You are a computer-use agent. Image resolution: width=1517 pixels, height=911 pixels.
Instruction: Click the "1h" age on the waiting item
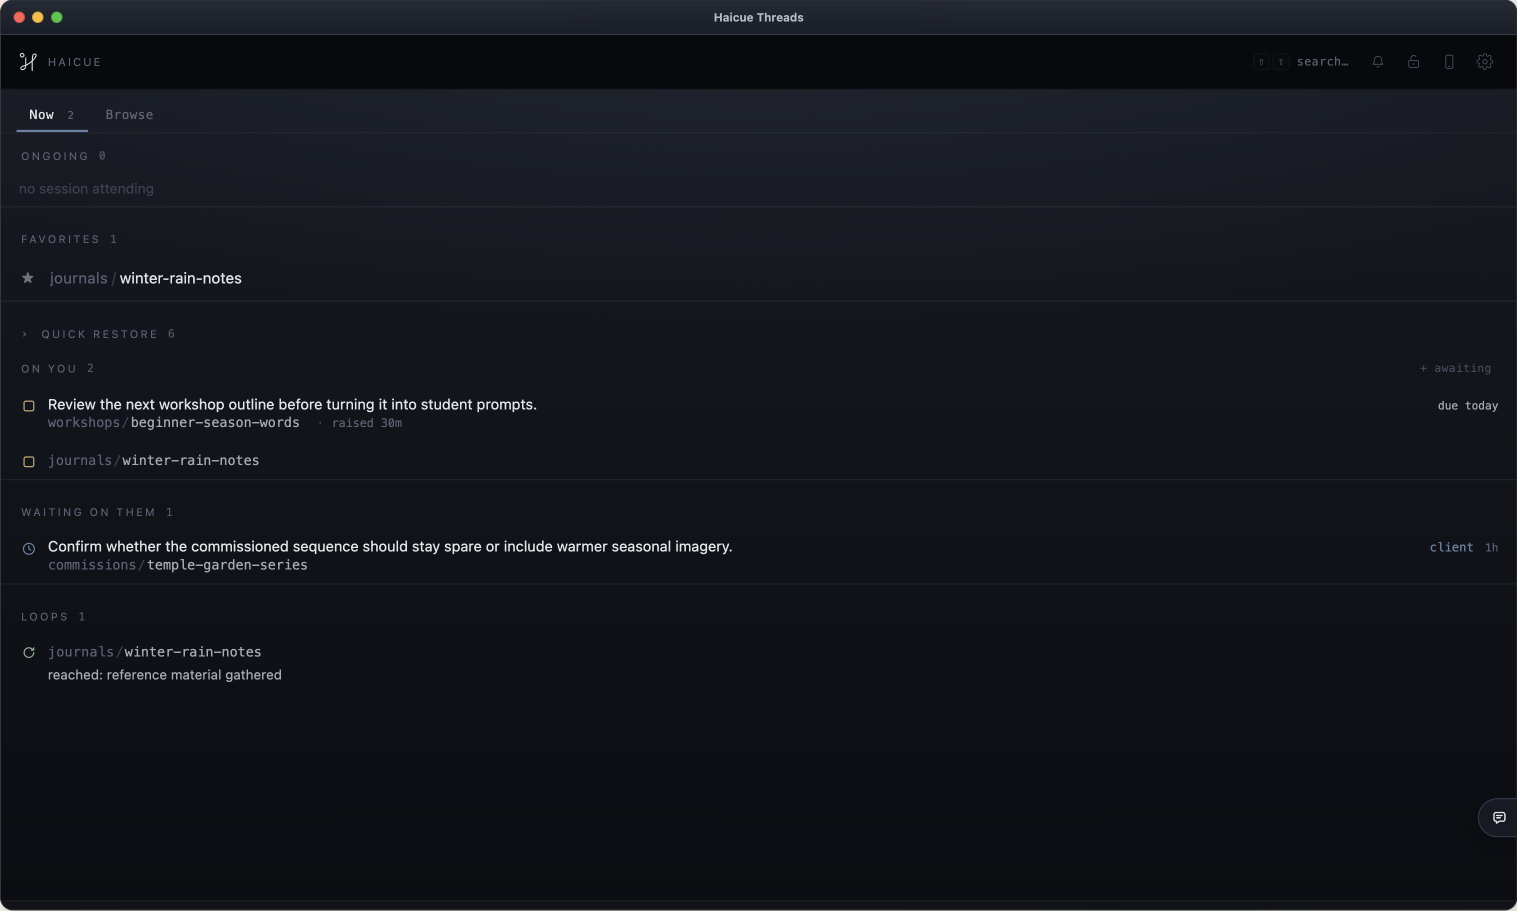click(x=1491, y=548)
